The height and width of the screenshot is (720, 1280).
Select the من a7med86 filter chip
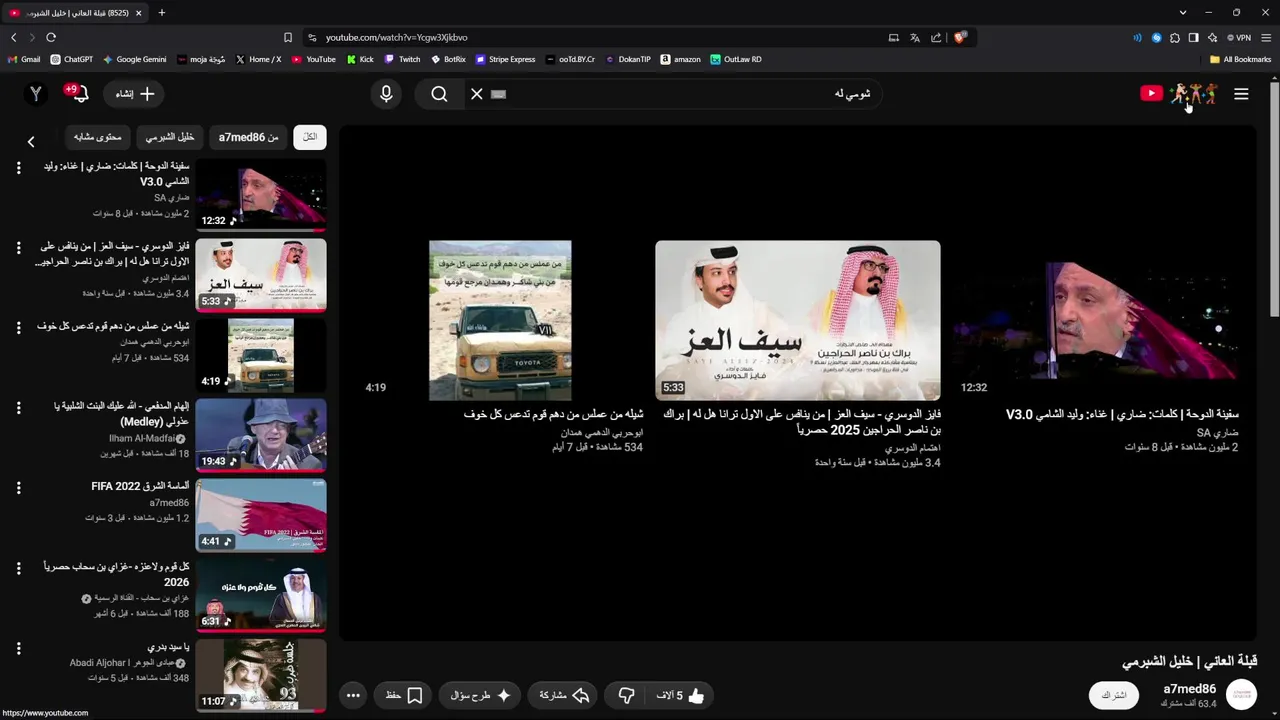(x=248, y=137)
